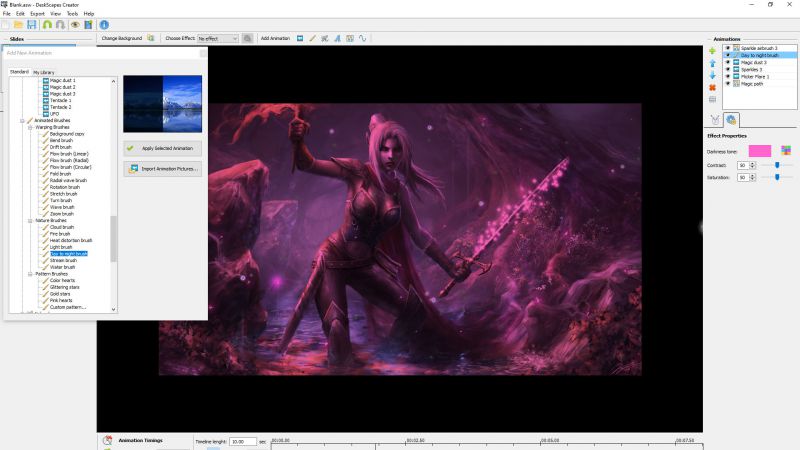Image resolution: width=800 pixels, height=450 pixels.
Task: Open the Choose Effect dropdown
Action: point(218,38)
